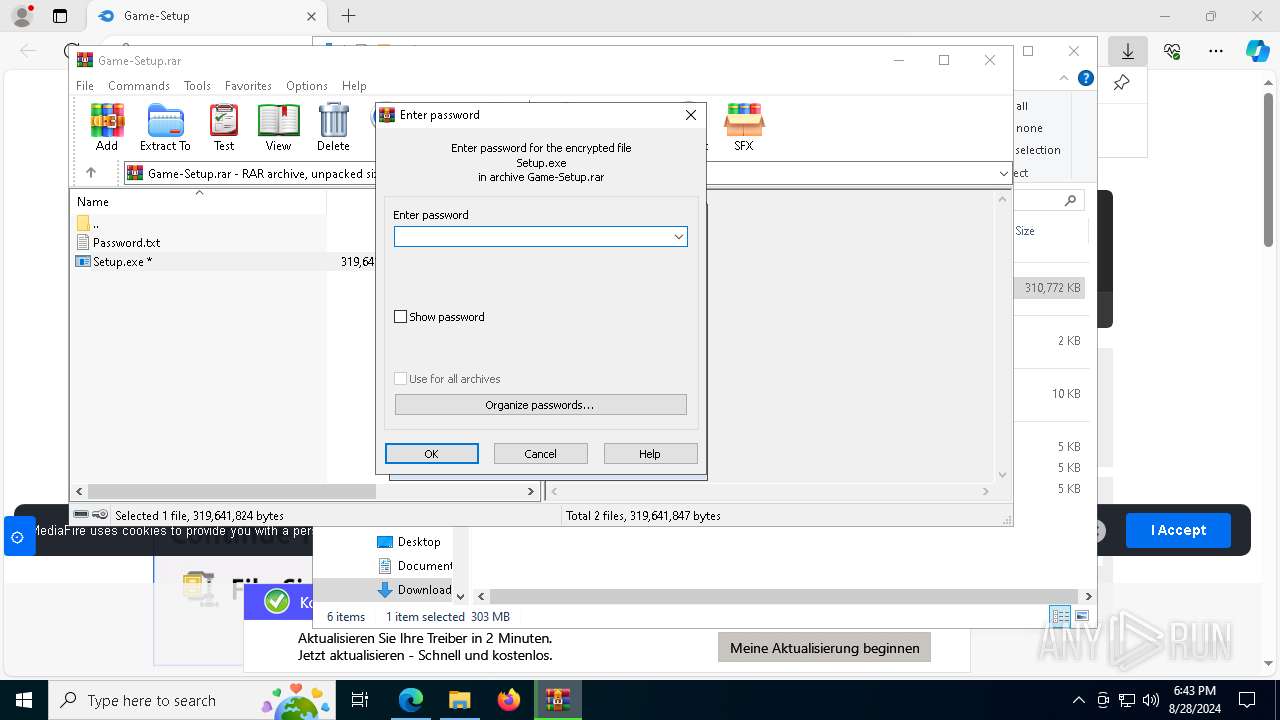This screenshot has width=1280, height=720.
Task: Click the WinRAR file list horizontal scrollbar
Action: click(x=231, y=492)
